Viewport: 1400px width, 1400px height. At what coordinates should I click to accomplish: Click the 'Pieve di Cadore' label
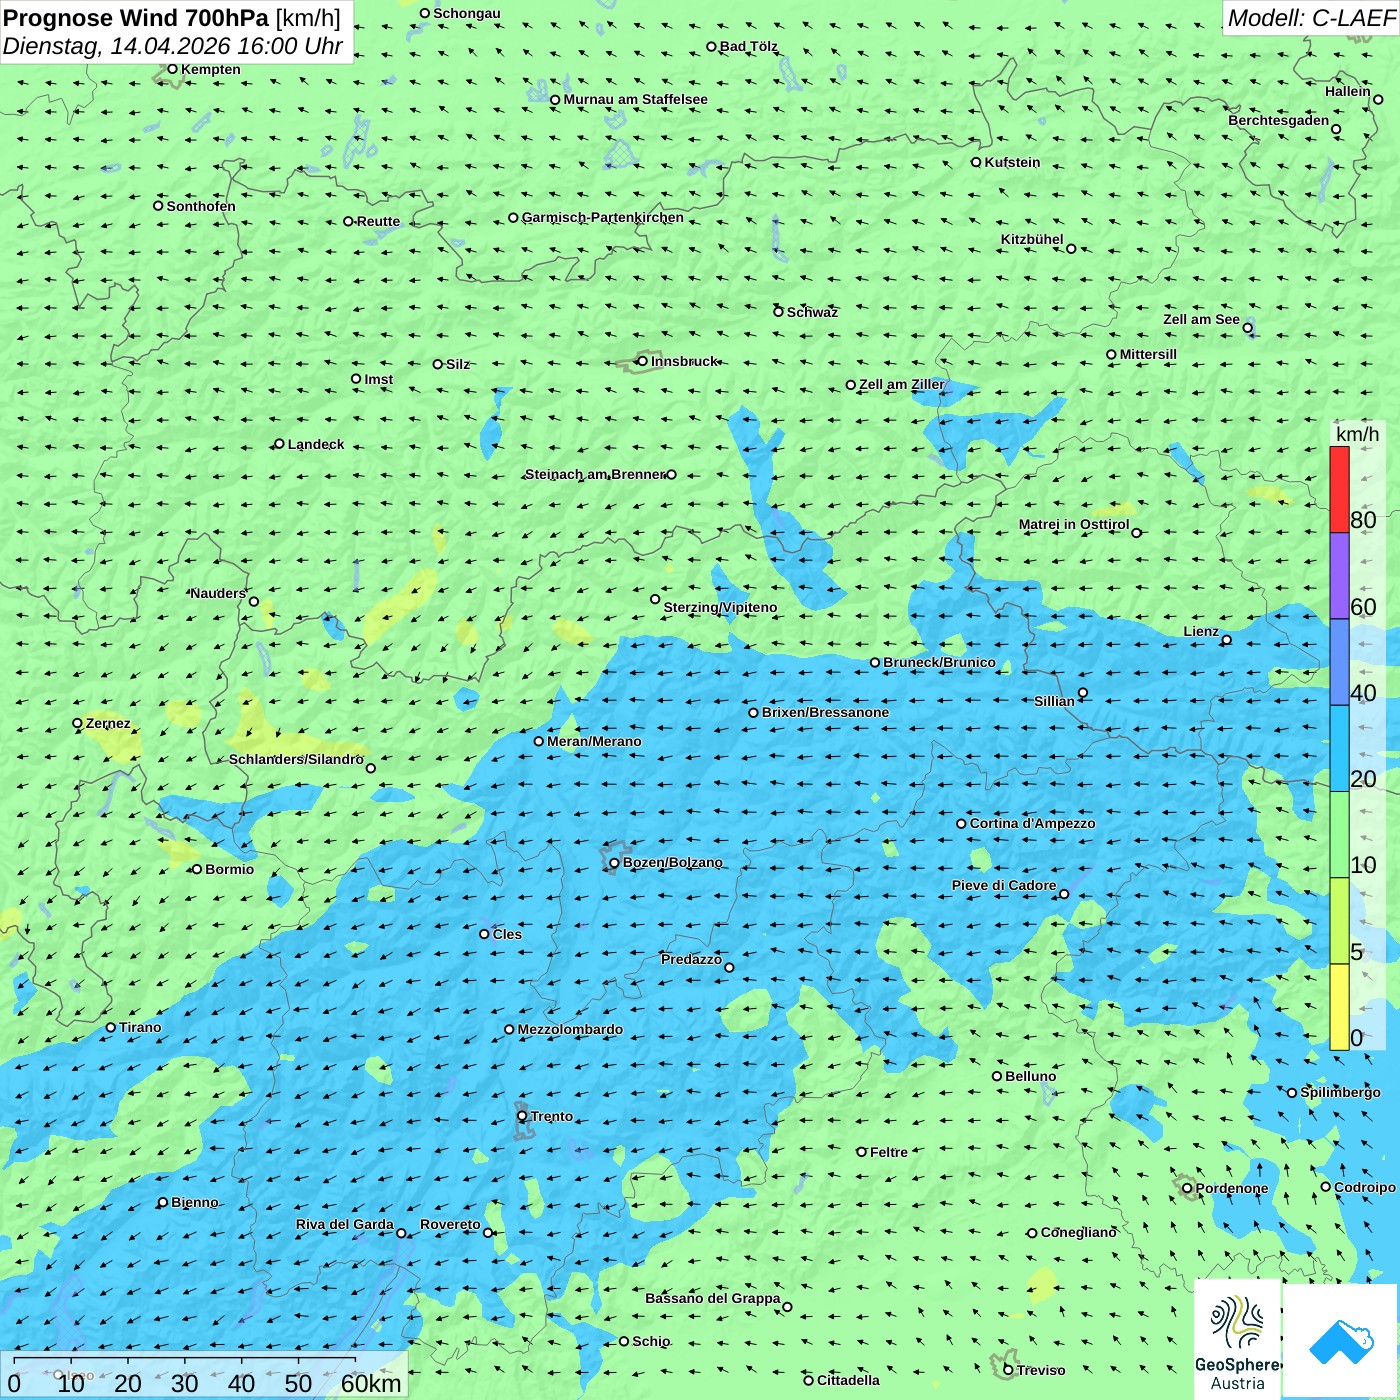coord(1004,885)
